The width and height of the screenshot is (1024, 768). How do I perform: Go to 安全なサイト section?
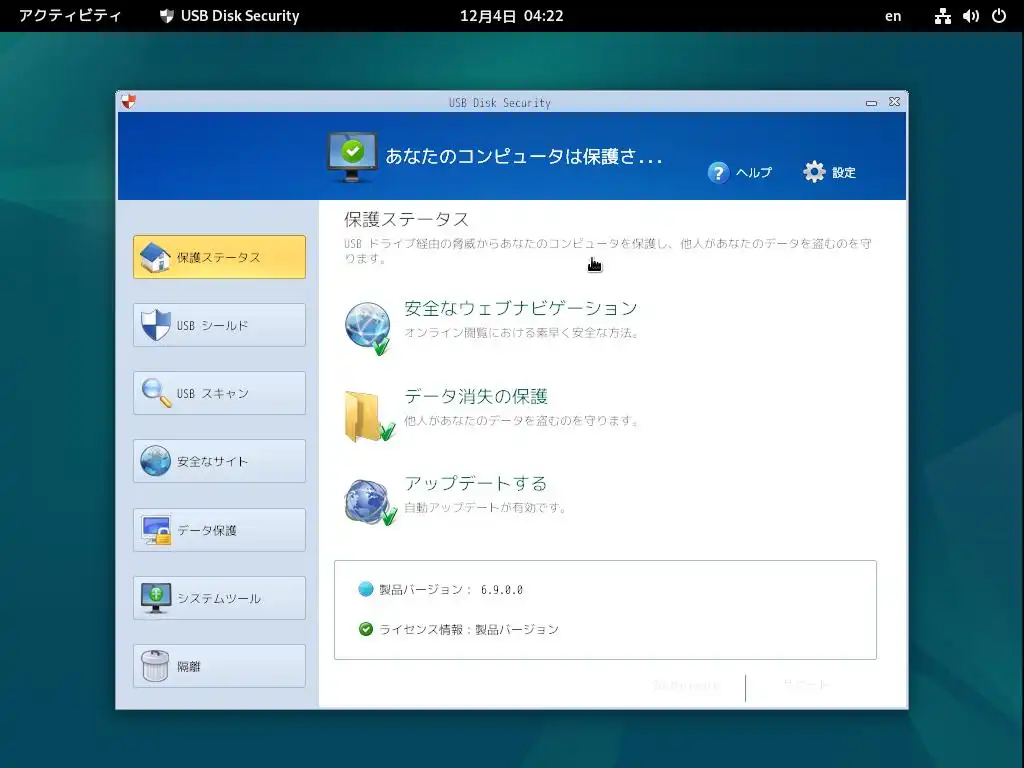coord(219,461)
